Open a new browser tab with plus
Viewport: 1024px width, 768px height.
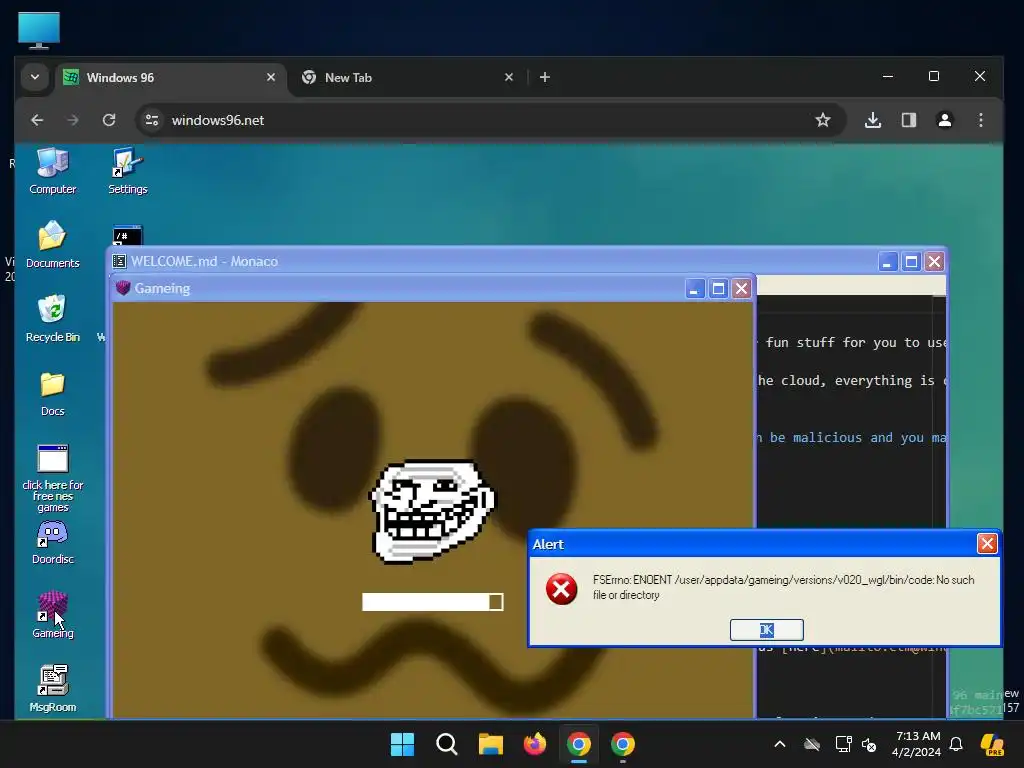pyautogui.click(x=545, y=77)
